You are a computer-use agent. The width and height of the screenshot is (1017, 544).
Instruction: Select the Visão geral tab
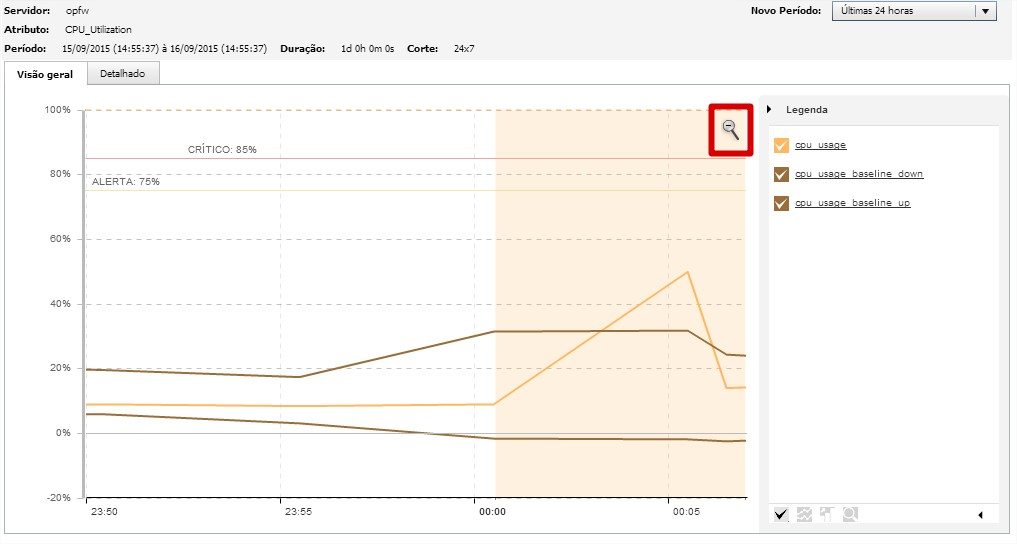(x=45, y=74)
